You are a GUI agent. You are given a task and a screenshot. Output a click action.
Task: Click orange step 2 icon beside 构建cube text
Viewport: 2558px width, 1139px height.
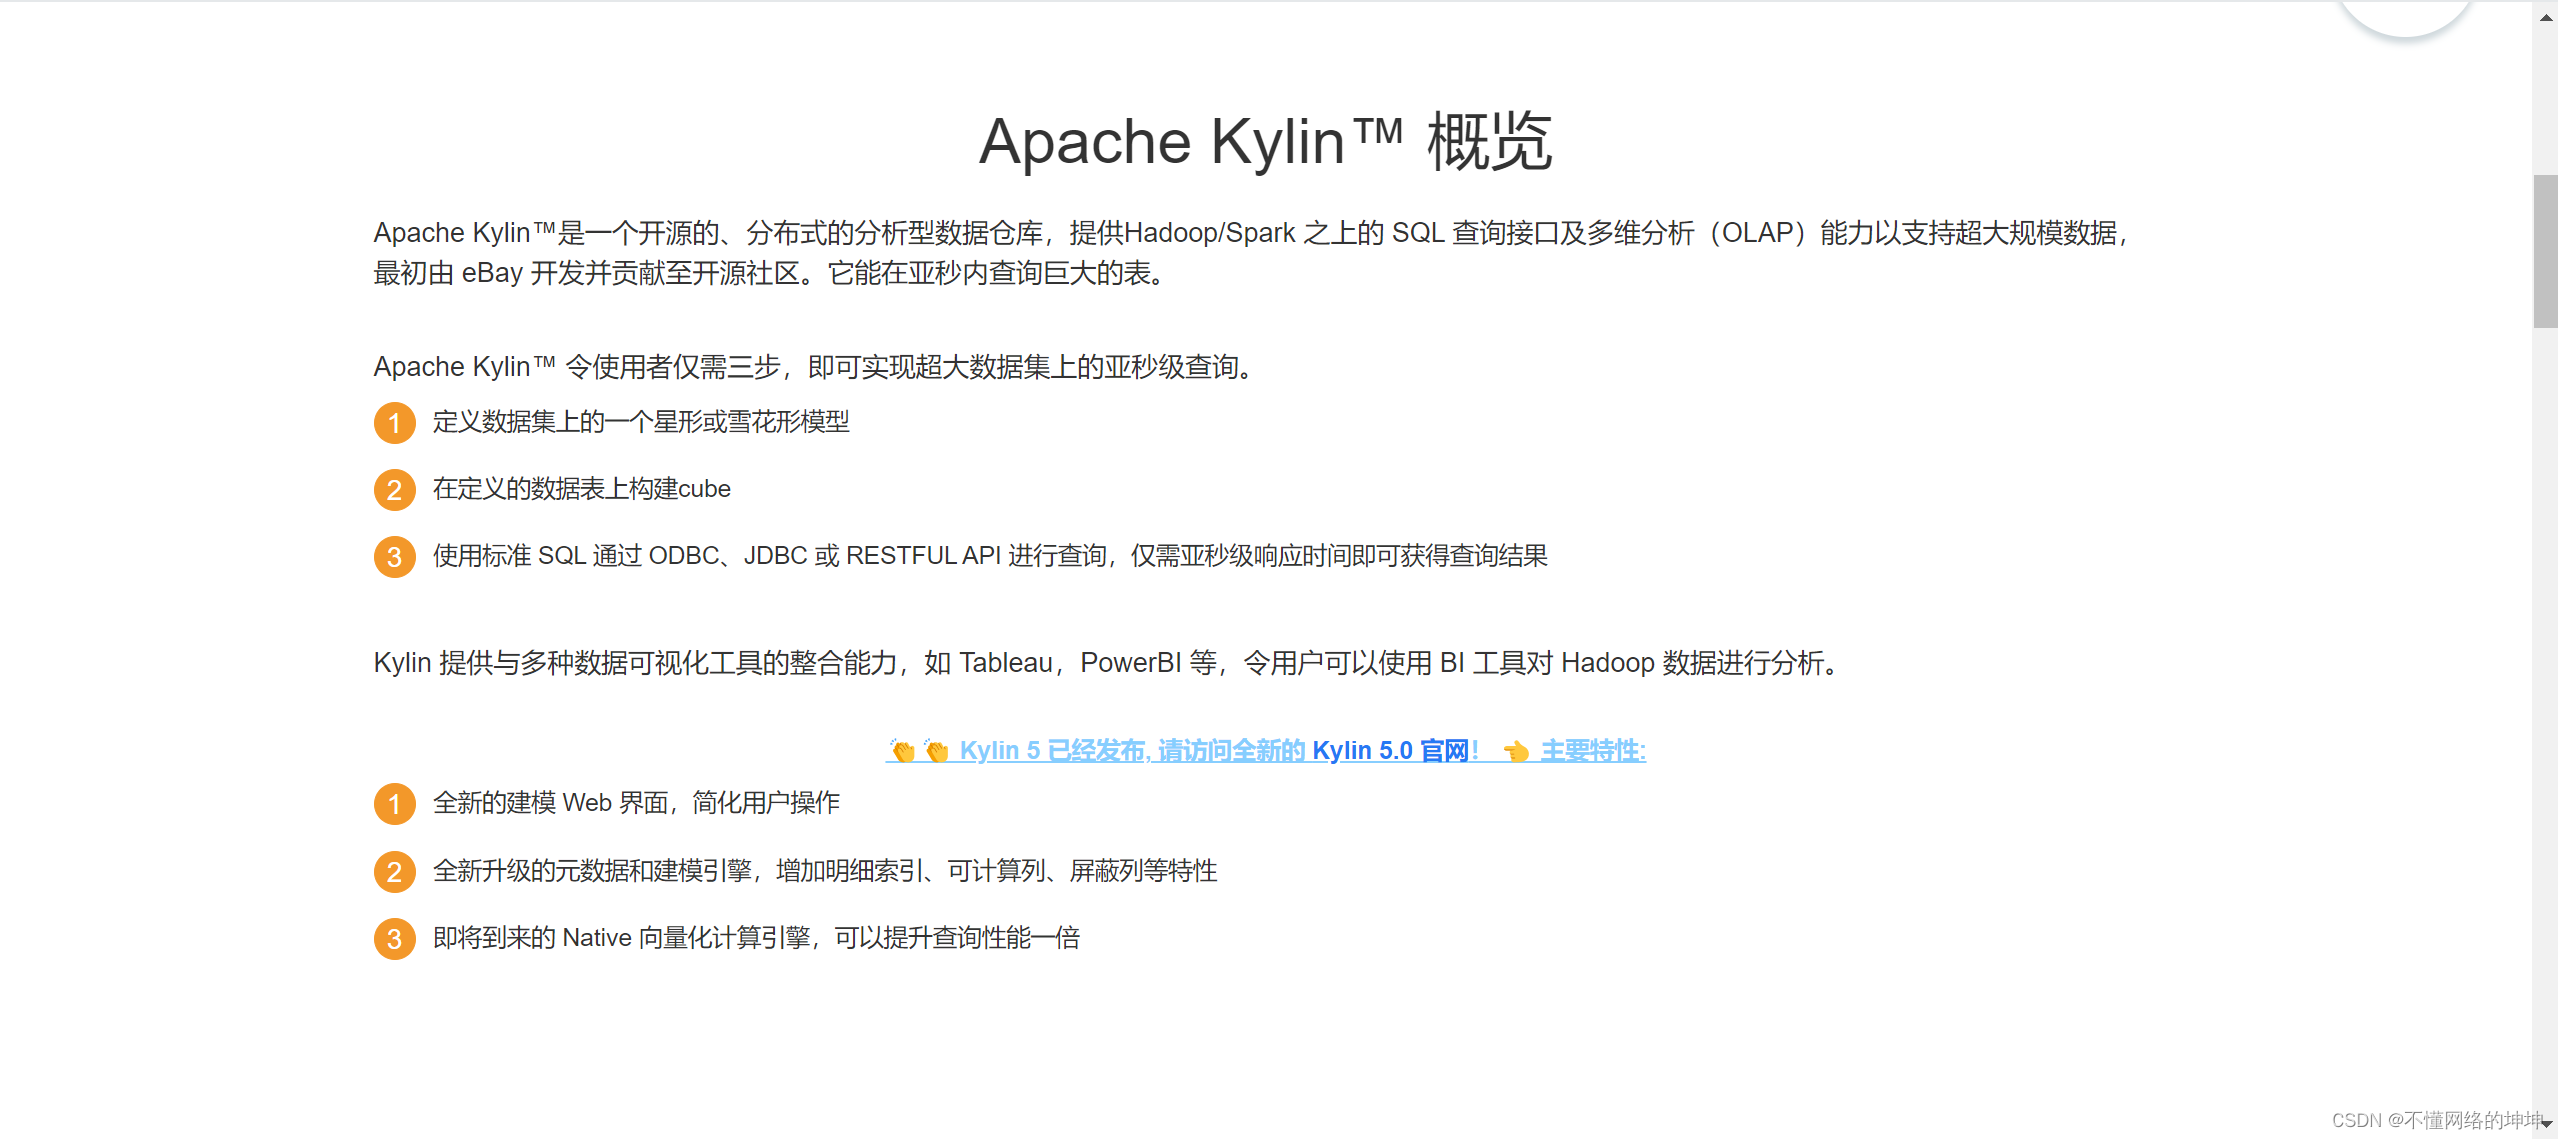pyautogui.click(x=394, y=490)
